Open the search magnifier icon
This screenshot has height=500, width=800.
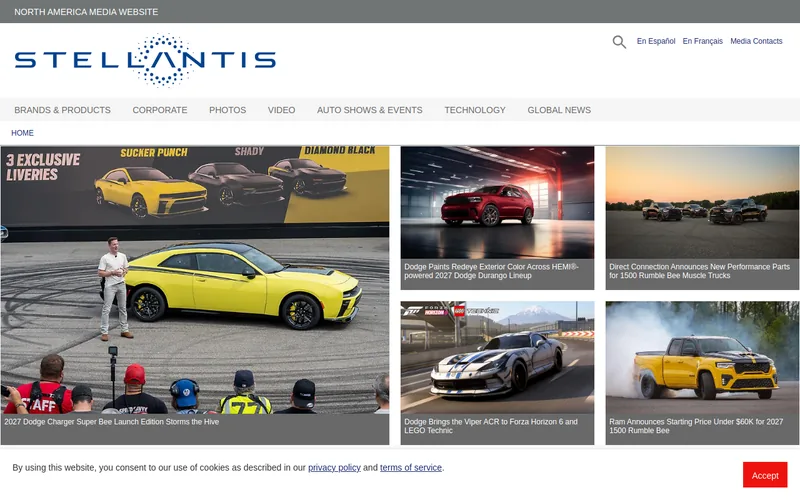point(619,42)
